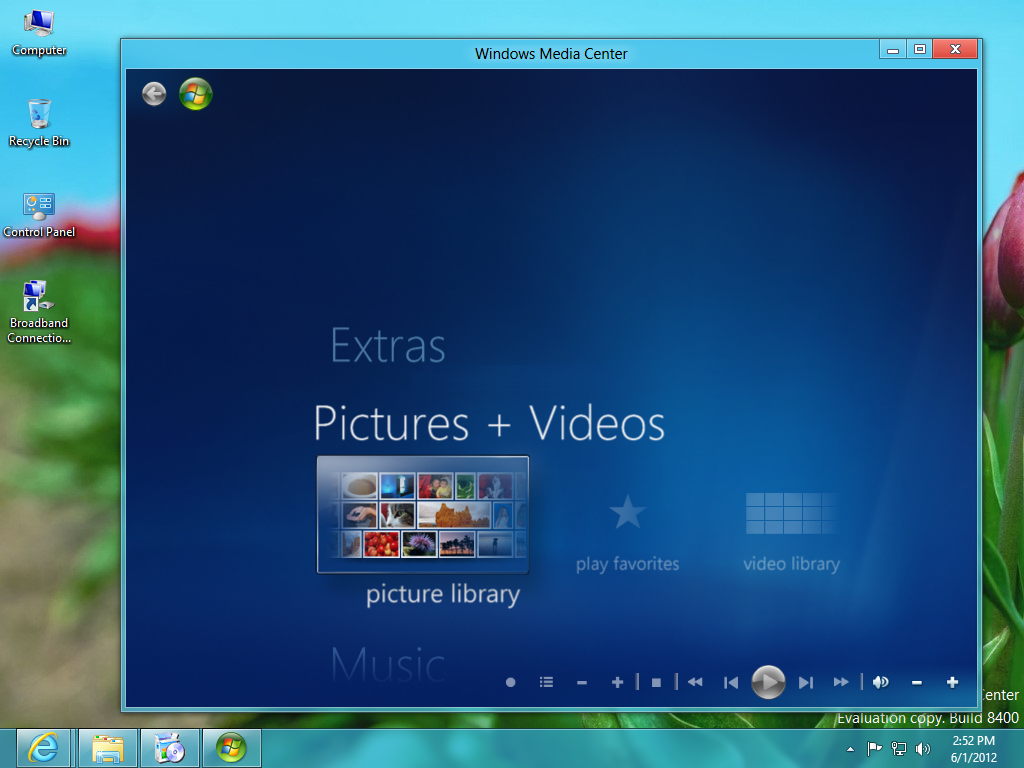This screenshot has width=1024, height=768.
Task: Stop playback with the square stop button
Action: pos(656,682)
